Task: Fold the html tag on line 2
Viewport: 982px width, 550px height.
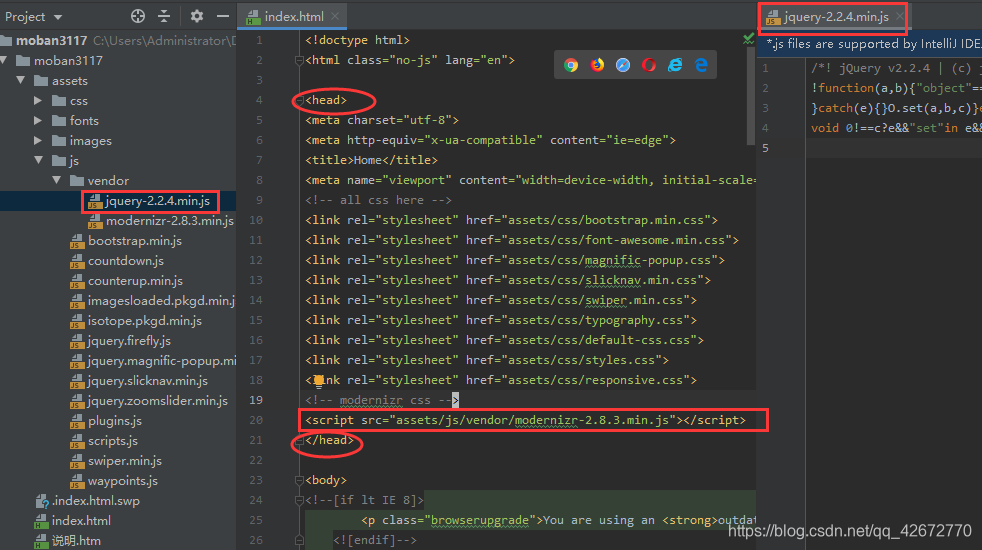Action: [x=299, y=61]
